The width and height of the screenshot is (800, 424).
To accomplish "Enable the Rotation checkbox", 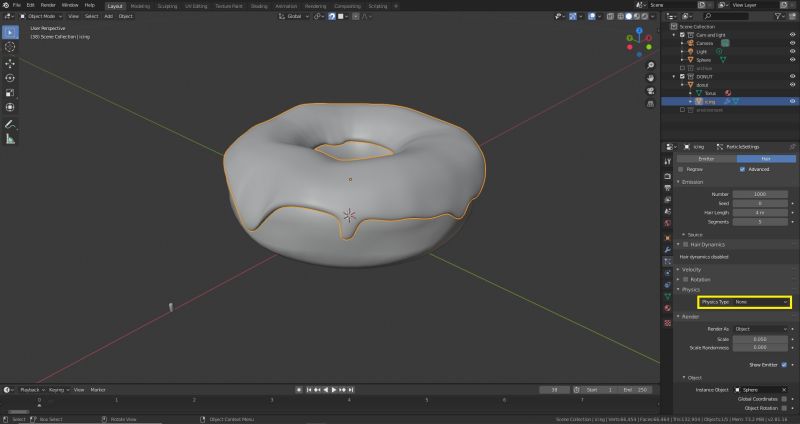I will click(x=686, y=280).
